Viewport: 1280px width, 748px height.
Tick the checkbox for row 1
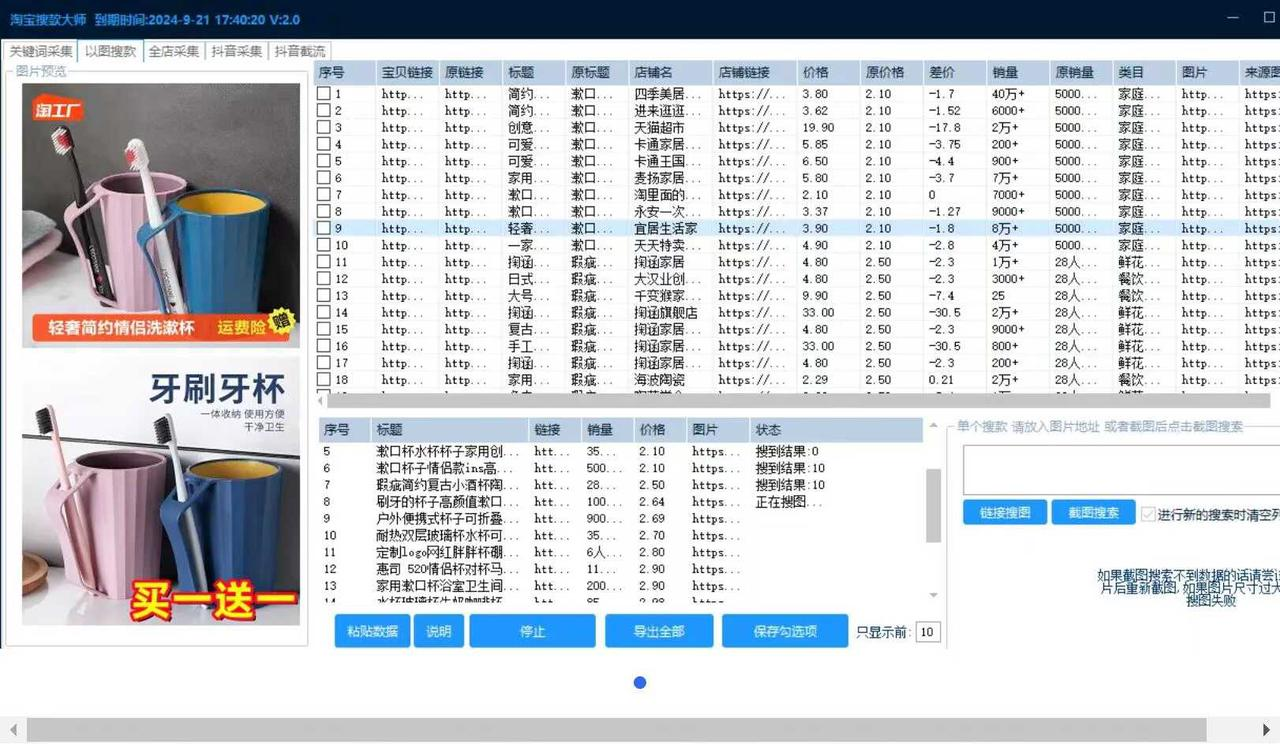tap(323, 94)
